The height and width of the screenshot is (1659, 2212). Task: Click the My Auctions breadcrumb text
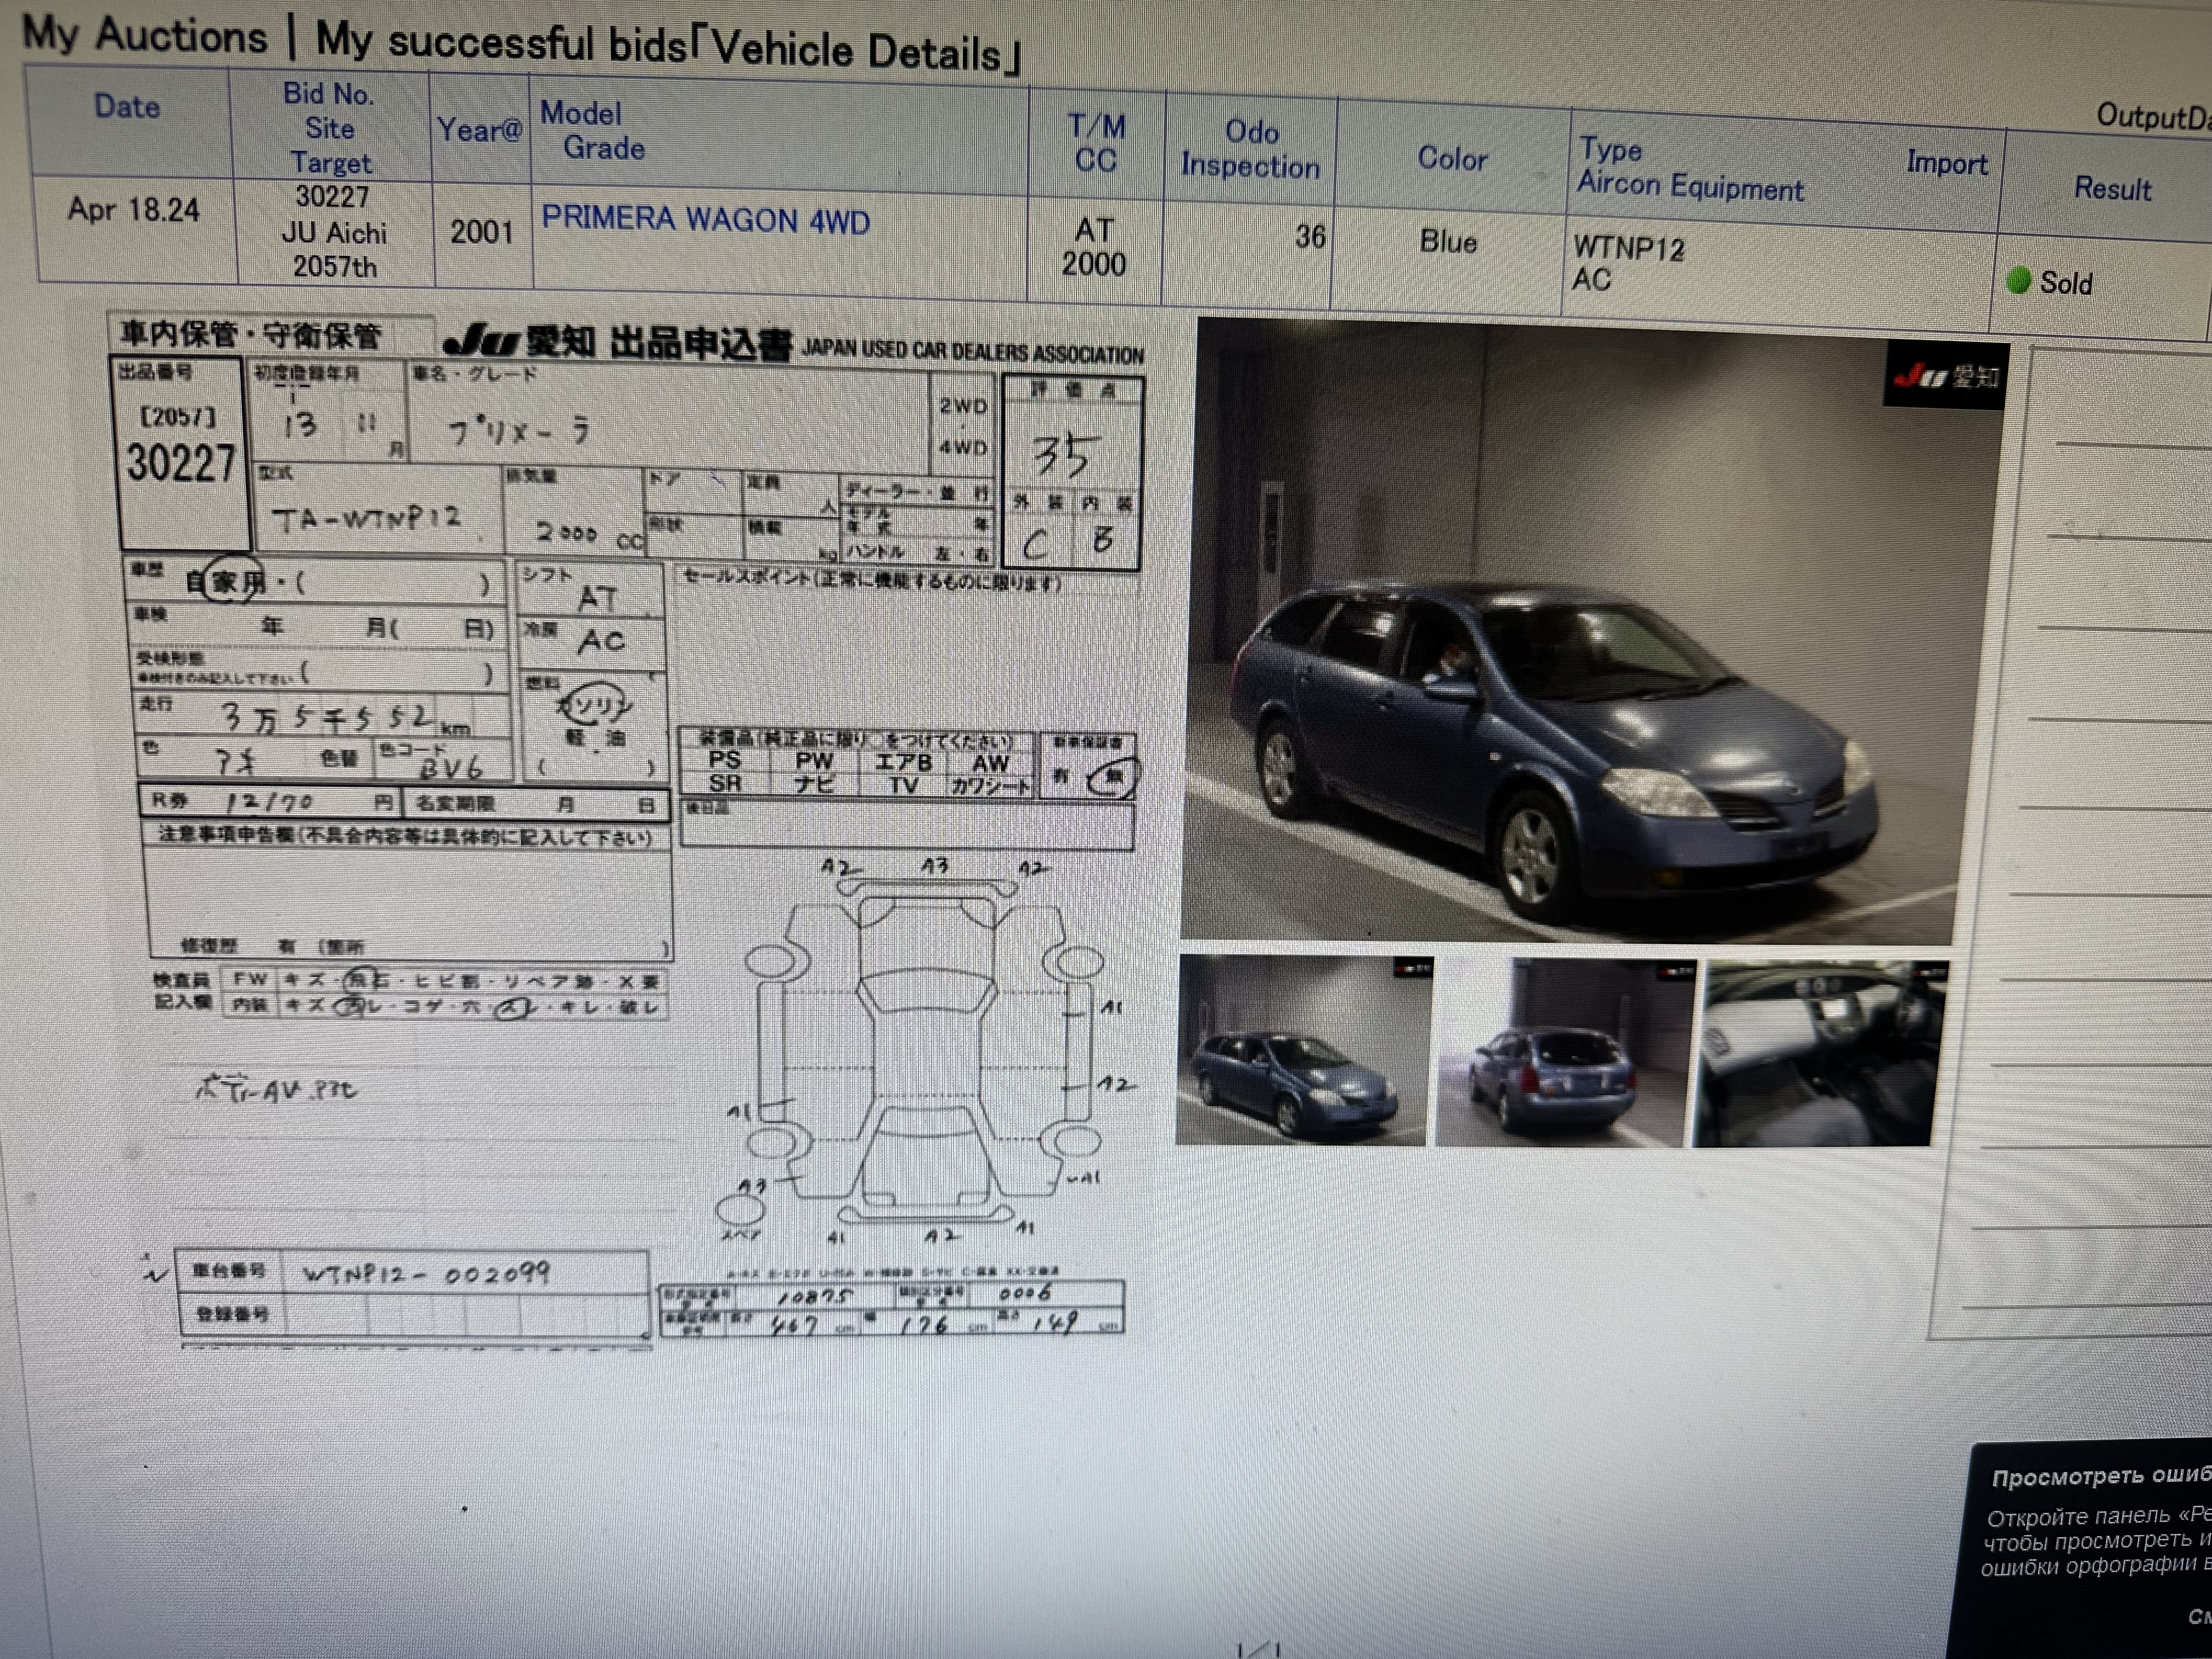click(145, 35)
